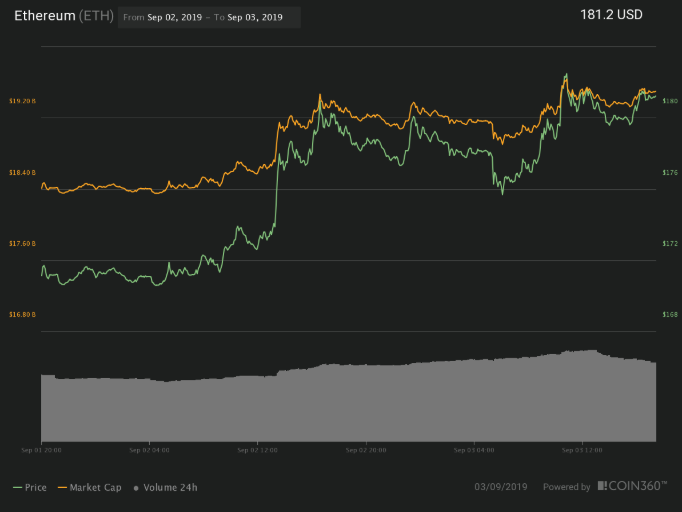Click the $18.40 B market cap axis label

(22, 173)
